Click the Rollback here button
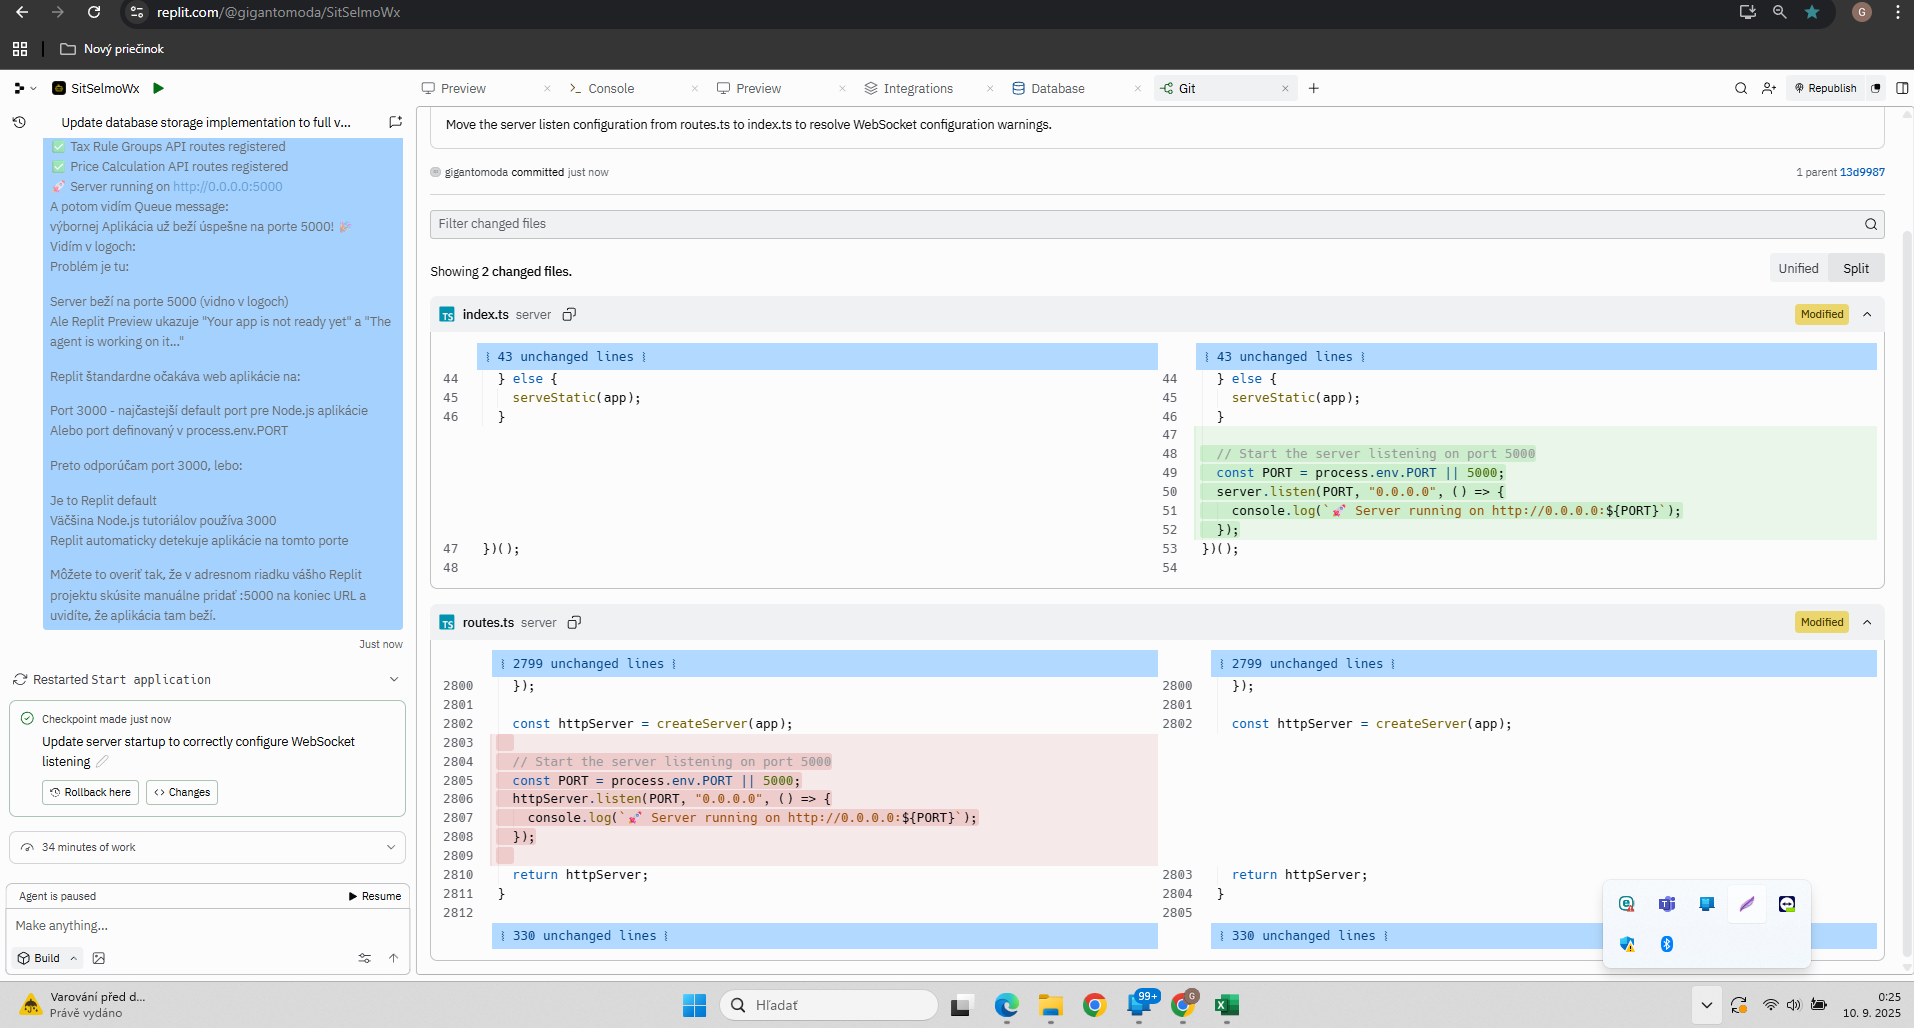Screen dimensions: 1914x1028 pos(90,792)
